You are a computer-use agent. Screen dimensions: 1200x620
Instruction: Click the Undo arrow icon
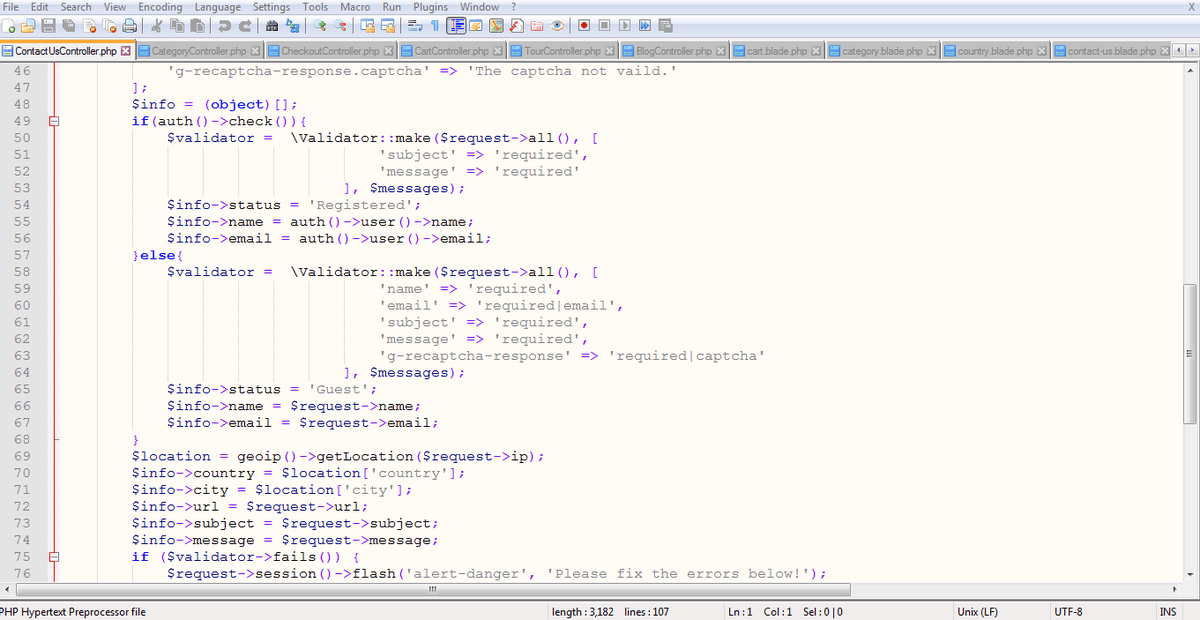point(224,29)
